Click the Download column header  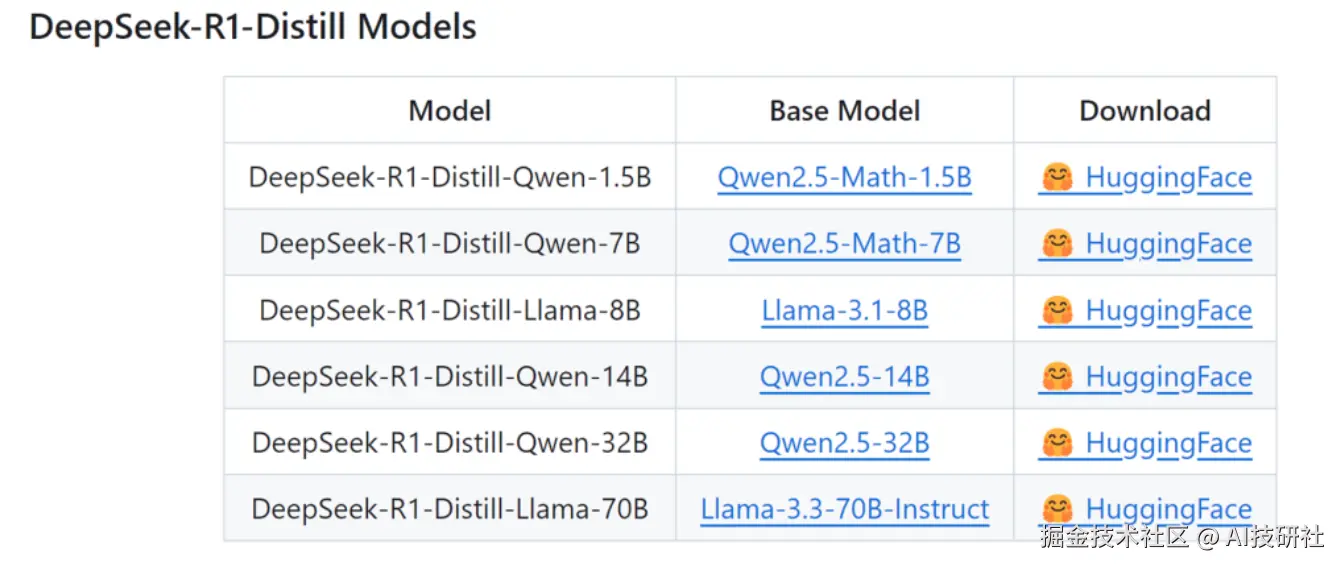1144,111
